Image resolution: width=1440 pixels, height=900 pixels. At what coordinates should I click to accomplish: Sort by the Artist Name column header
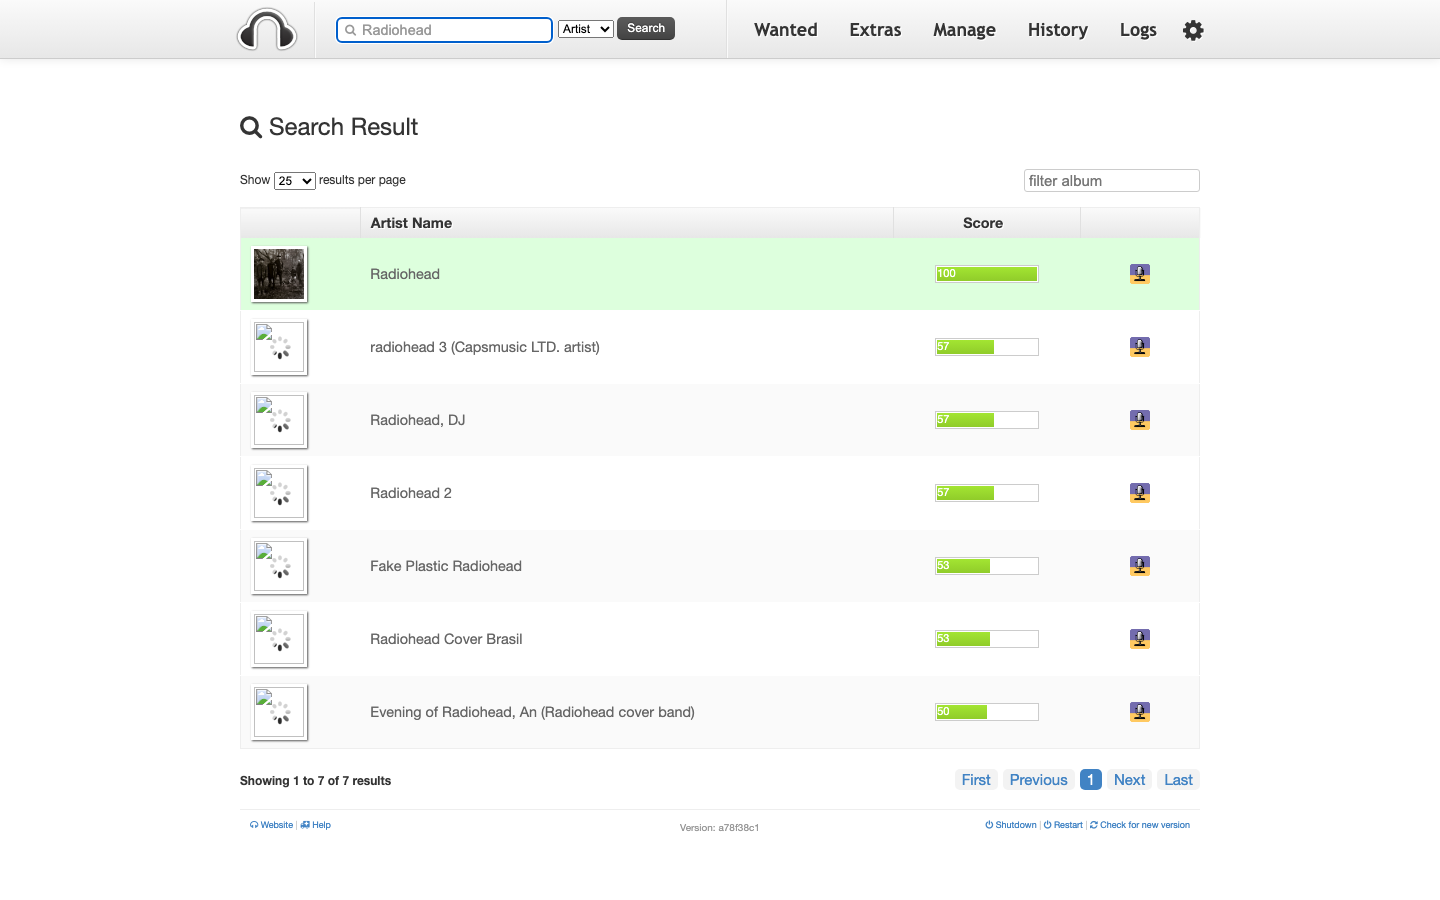point(627,223)
